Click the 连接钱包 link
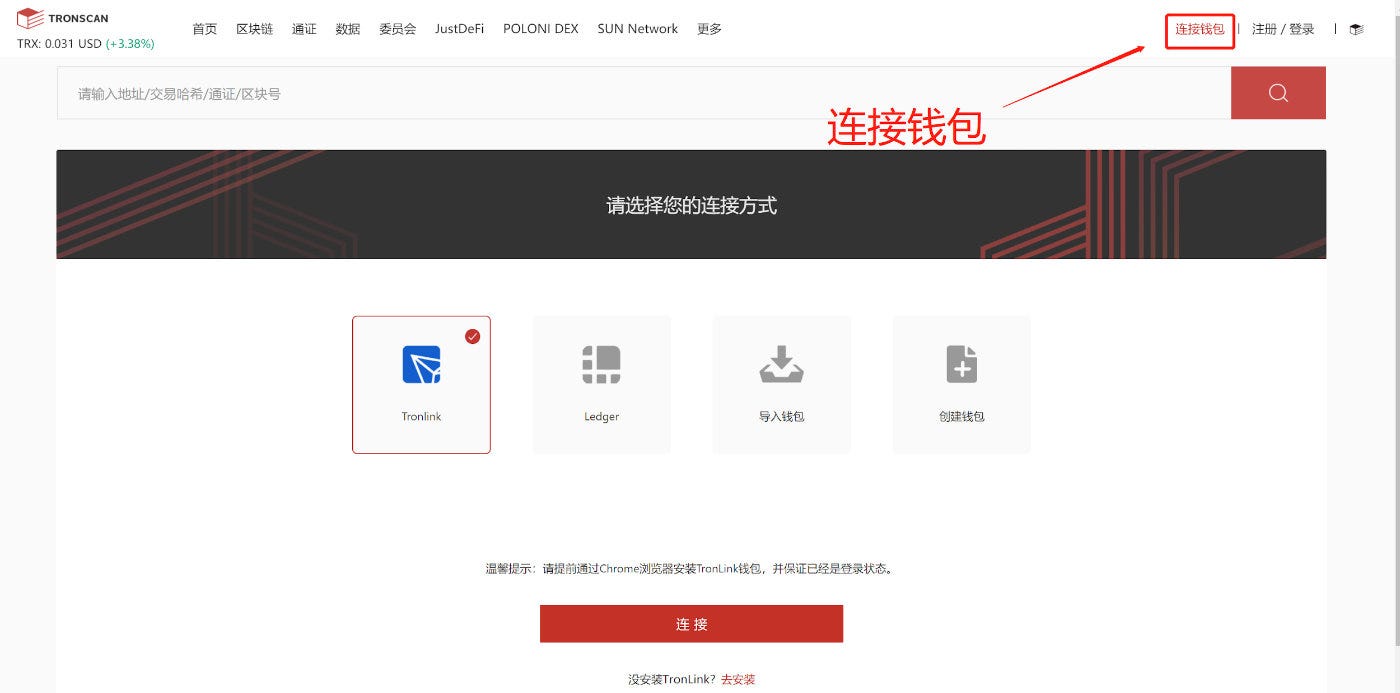The image size is (1400, 693). click(x=1200, y=30)
